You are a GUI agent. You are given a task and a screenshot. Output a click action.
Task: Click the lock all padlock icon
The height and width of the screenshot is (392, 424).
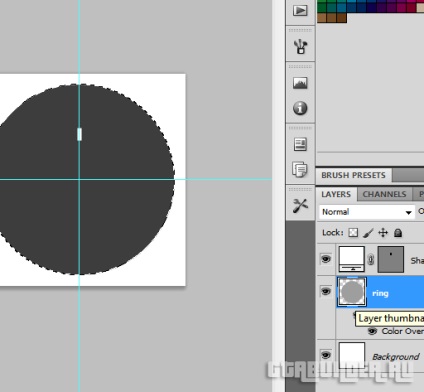[x=398, y=233]
